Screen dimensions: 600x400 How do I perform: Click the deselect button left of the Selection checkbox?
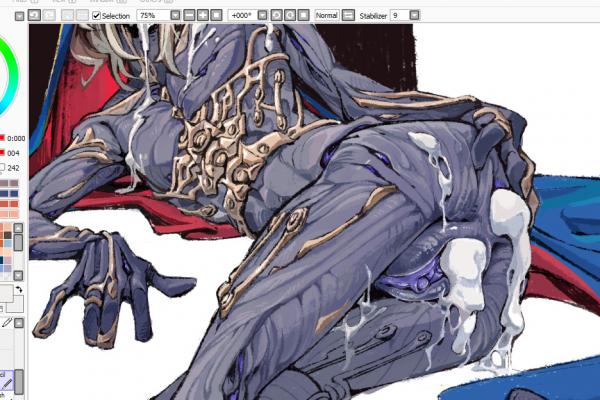(x=68, y=15)
